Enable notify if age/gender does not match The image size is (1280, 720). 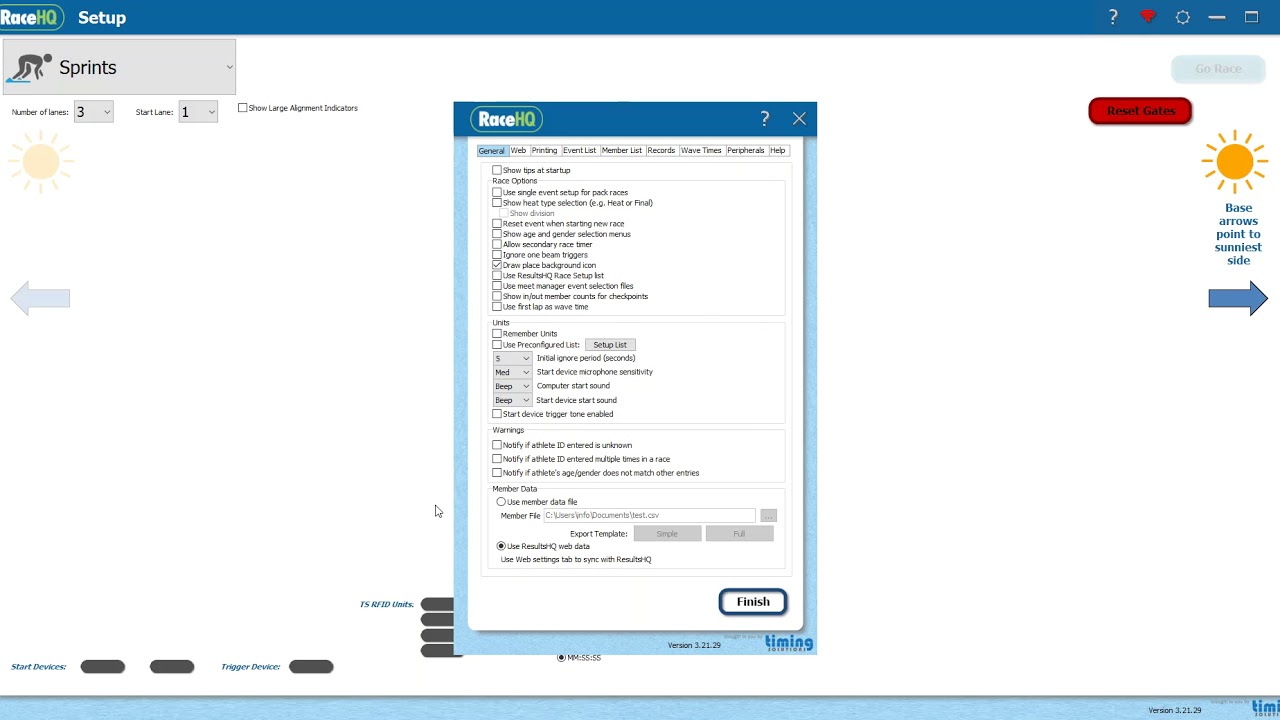coord(497,473)
